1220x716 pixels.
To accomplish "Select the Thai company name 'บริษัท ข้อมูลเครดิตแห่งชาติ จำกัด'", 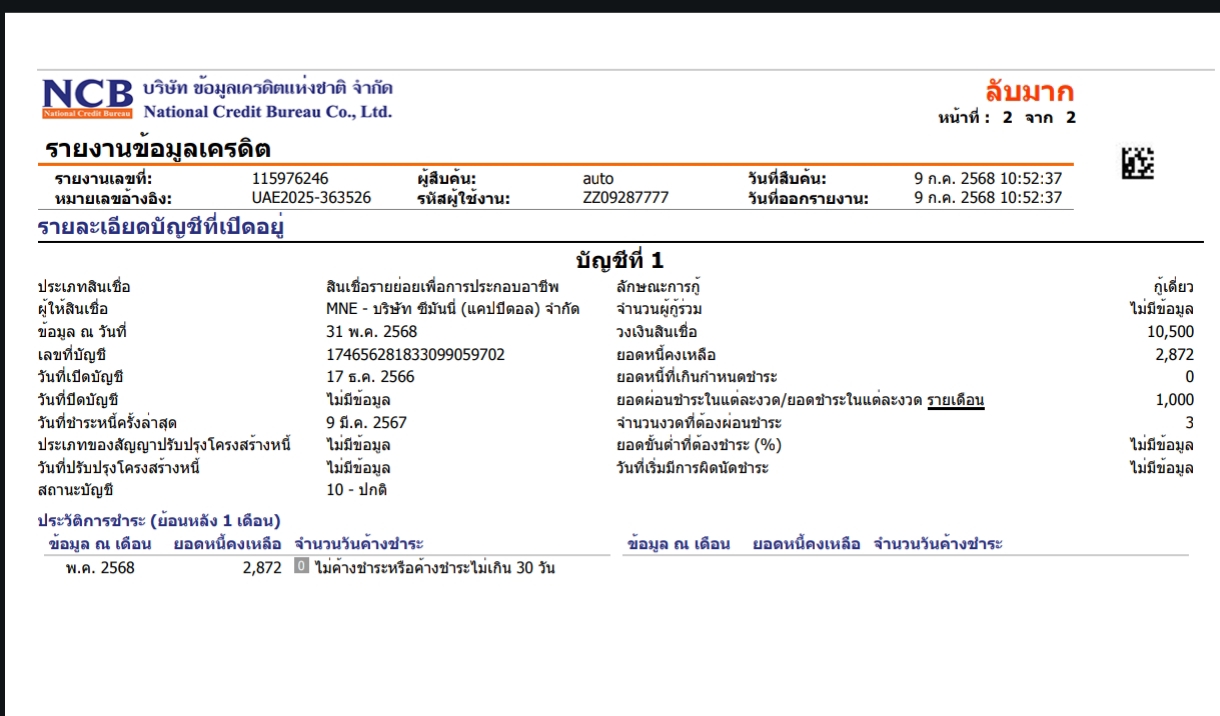I will (x=268, y=87).
